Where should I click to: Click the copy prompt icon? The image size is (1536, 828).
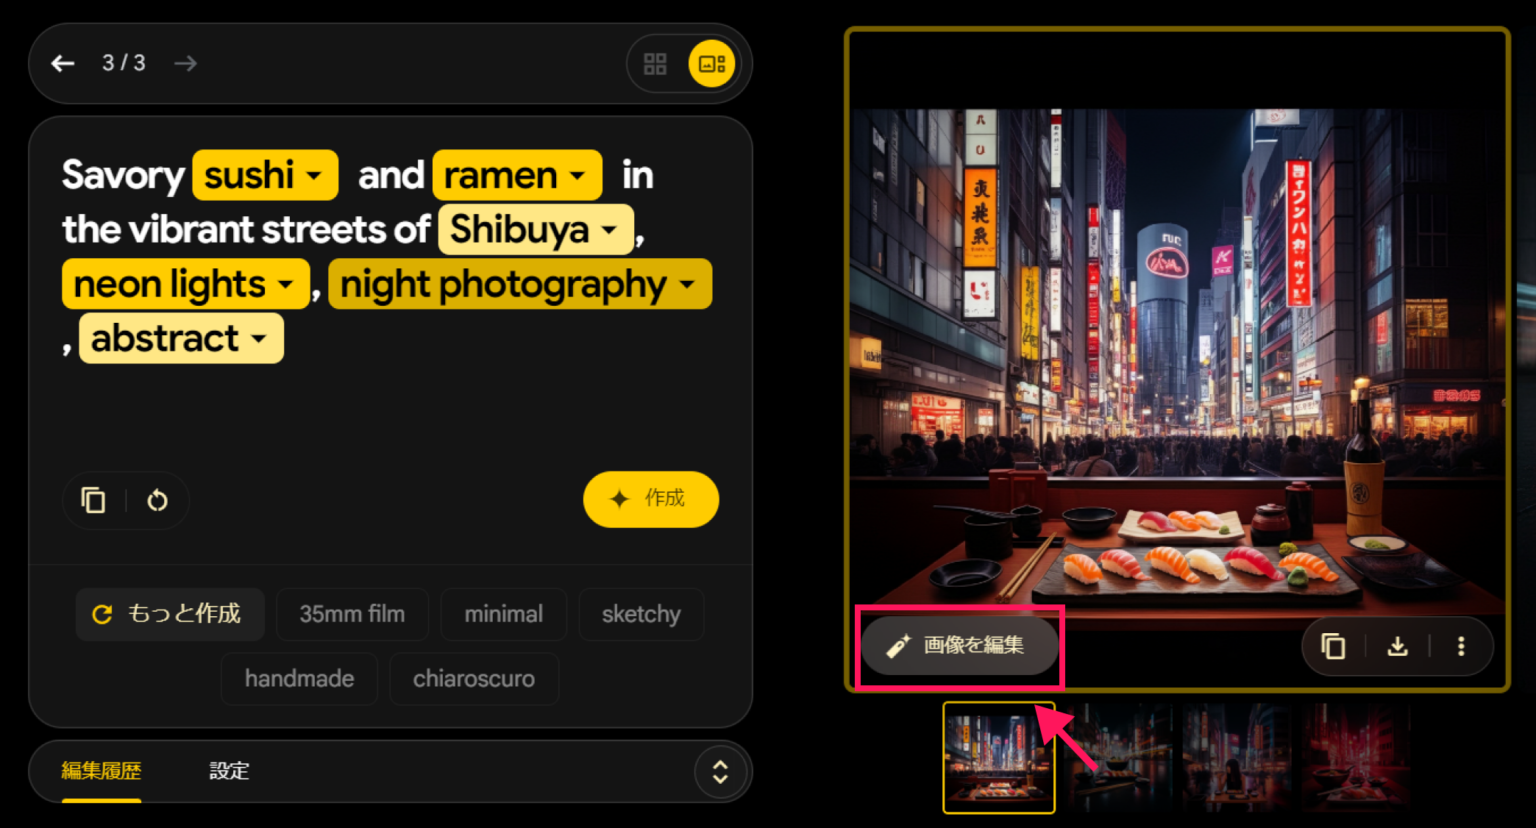pos(93,500)
